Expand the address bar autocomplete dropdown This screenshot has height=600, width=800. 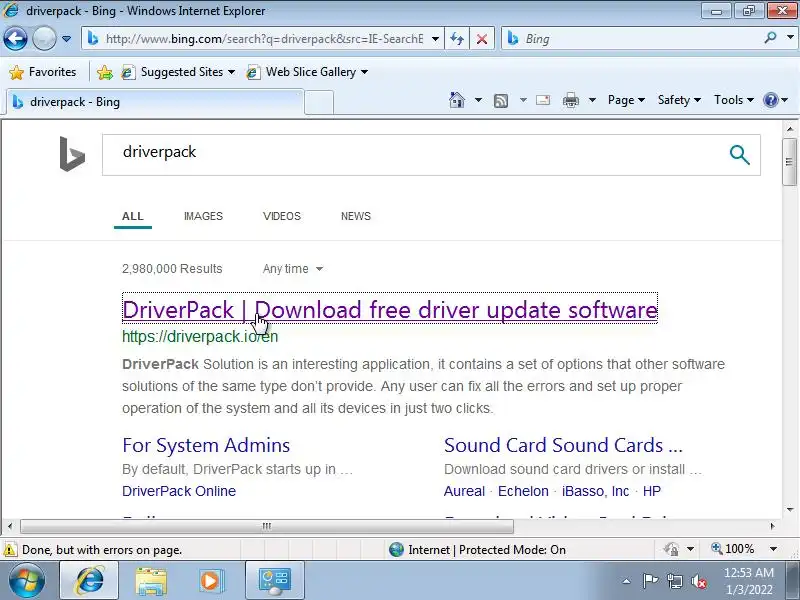435,39
